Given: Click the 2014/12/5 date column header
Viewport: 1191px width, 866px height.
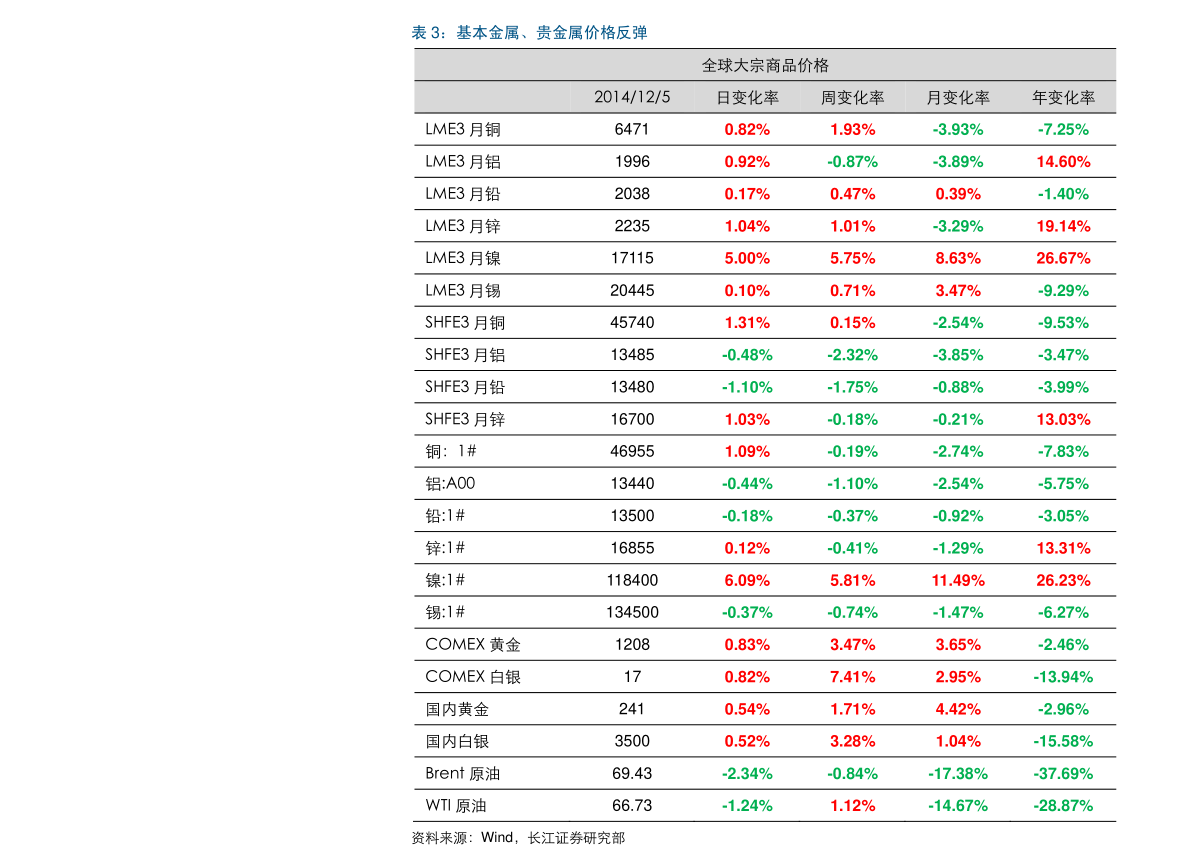Looking at the screenshot, I should pyautogui.click(x=632, y=97).
